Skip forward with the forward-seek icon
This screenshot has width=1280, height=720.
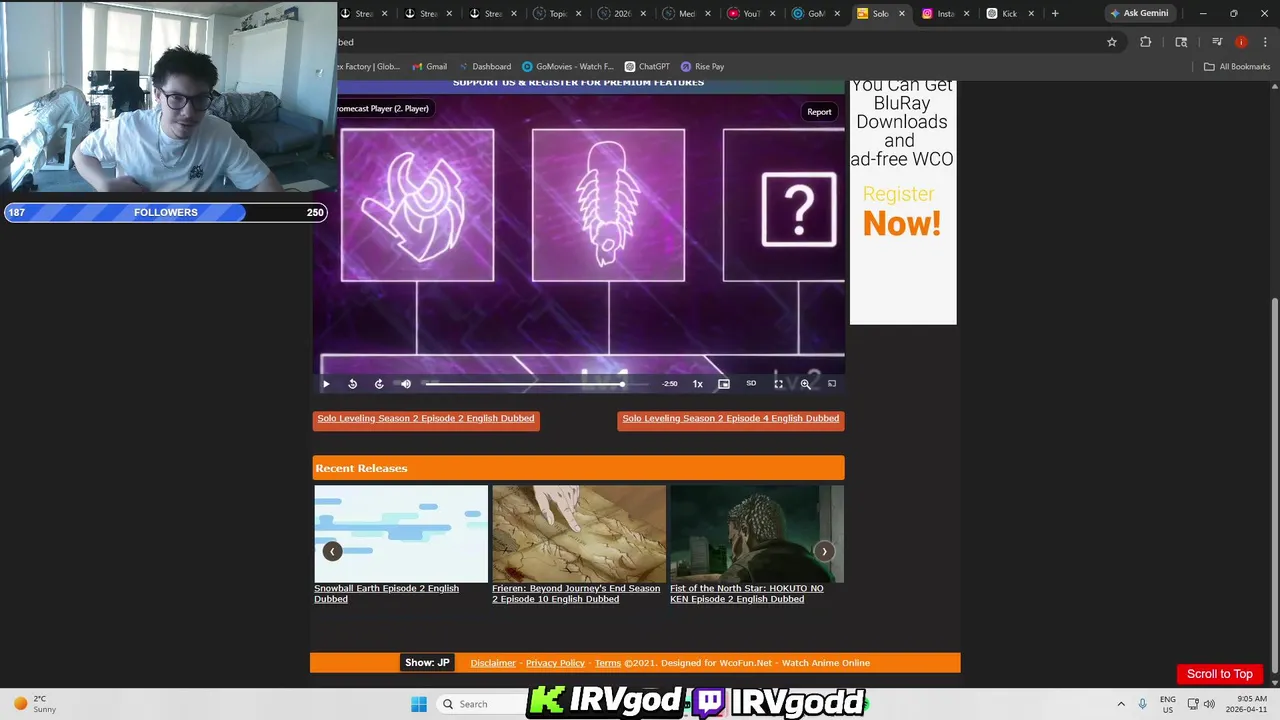click(379, 384)
